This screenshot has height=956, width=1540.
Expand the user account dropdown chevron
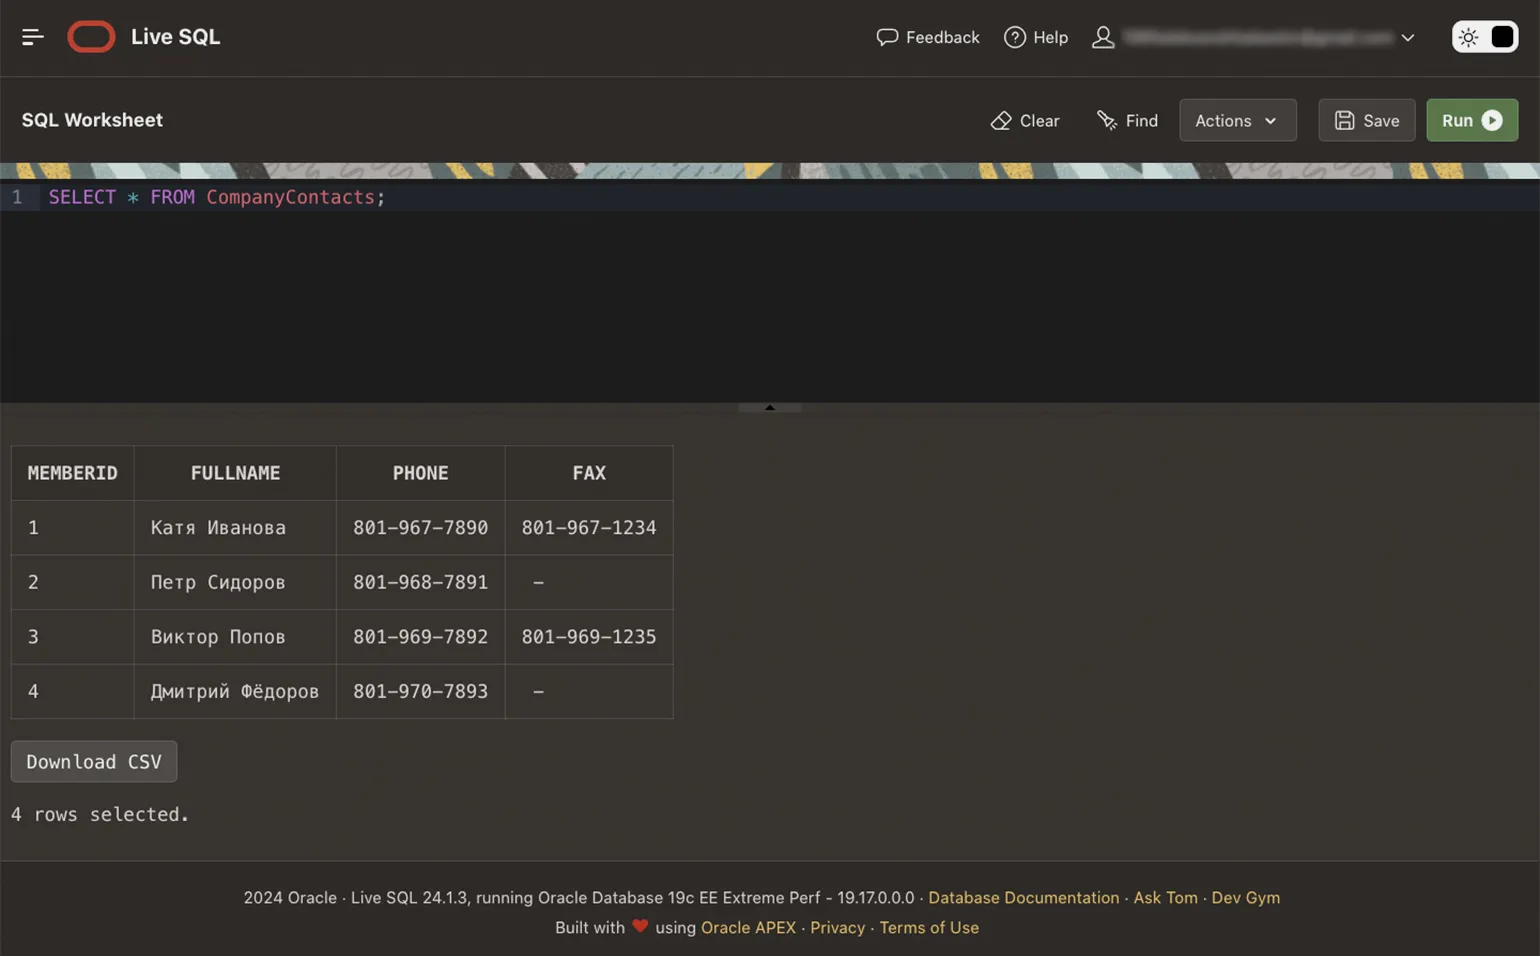point(1408,38)
